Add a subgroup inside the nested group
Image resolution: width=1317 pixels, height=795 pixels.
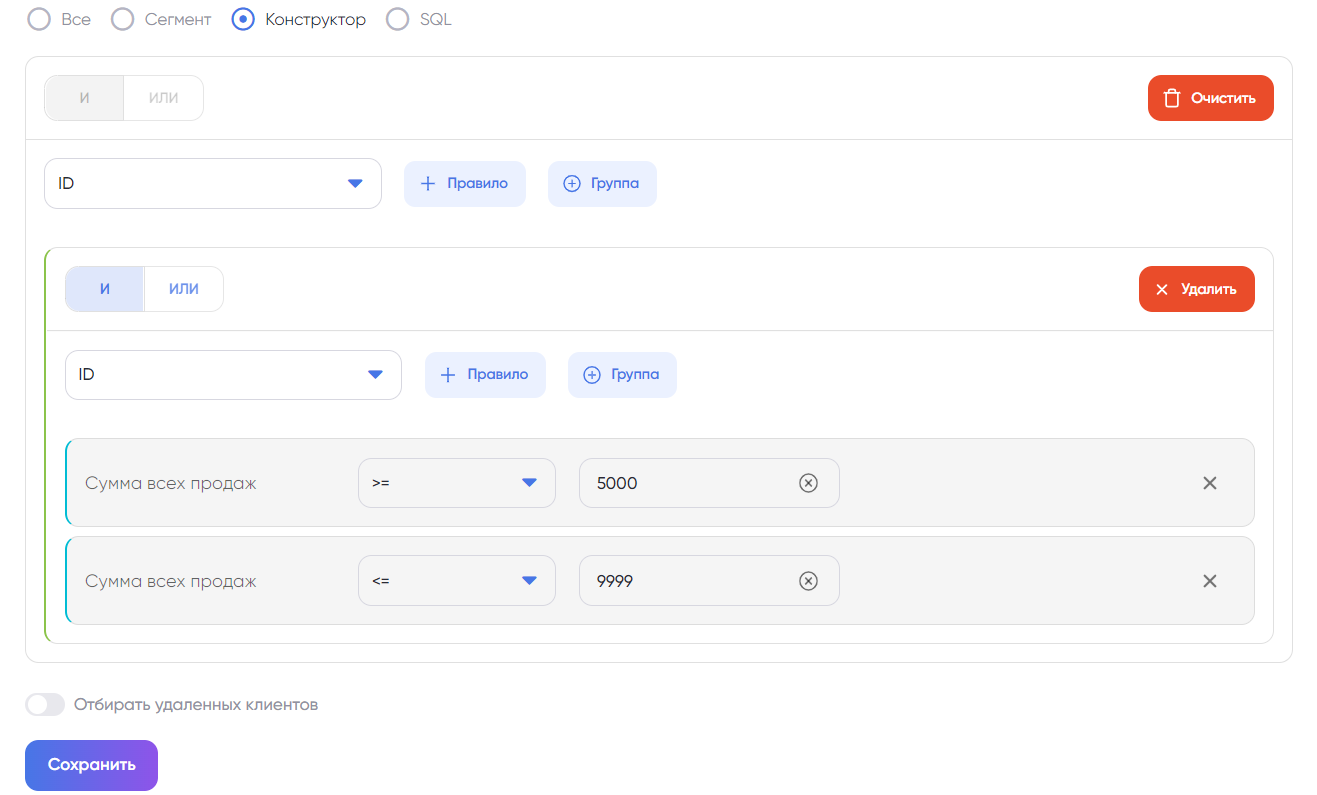(x=622, y=375)
